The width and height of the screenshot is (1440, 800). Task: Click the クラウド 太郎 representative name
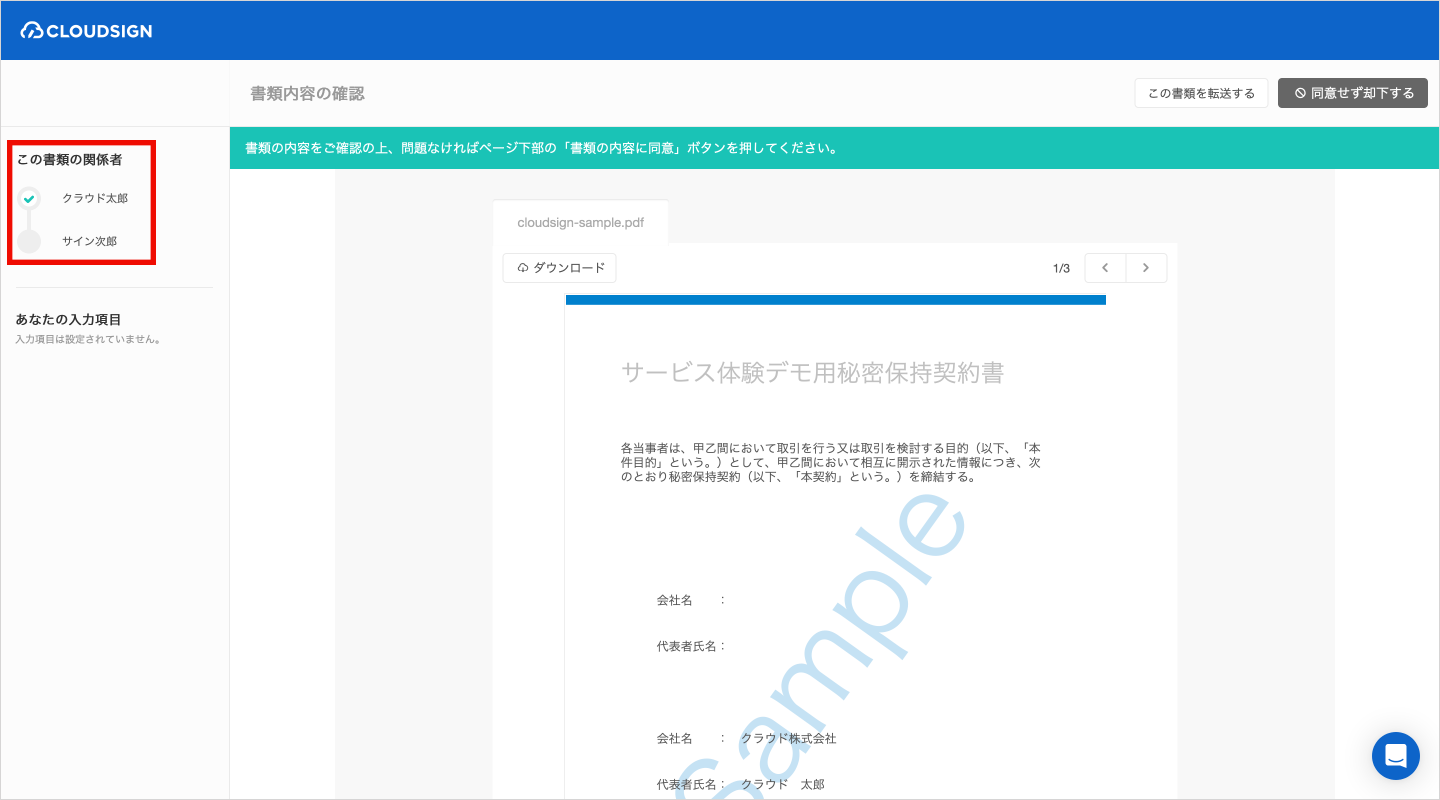782,785
